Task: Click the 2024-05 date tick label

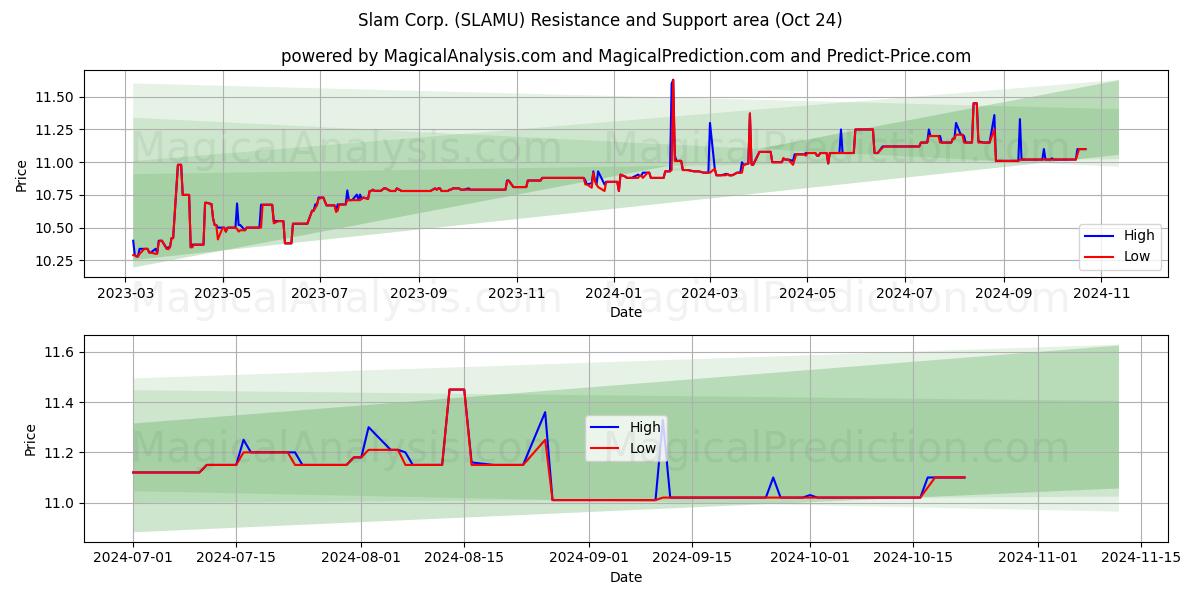Action: pos(808,294)
